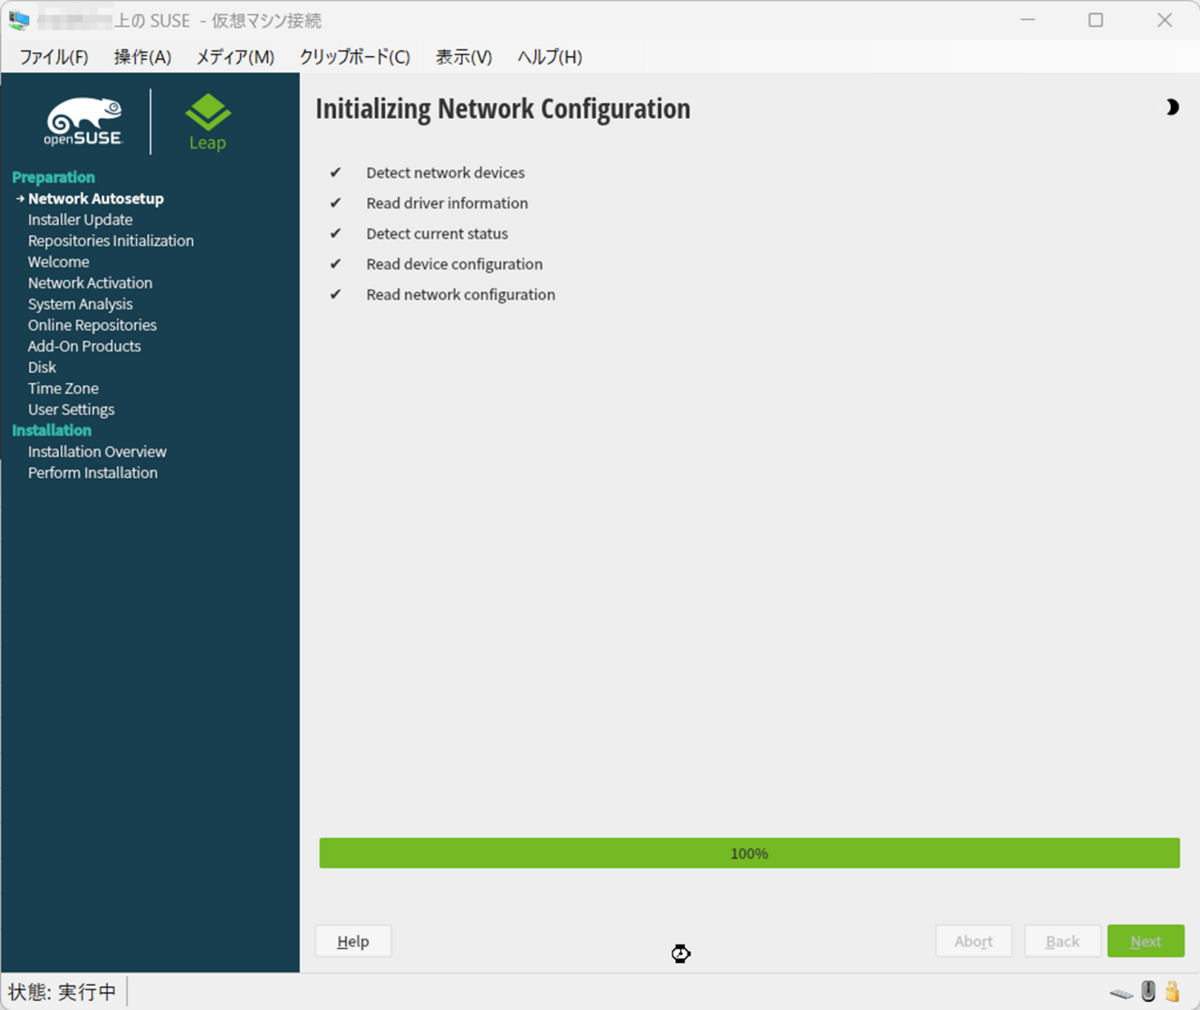Click the mouse icon in the status bar
The width and height of the screenshot is (1200, 1010).
(1149, 991)
